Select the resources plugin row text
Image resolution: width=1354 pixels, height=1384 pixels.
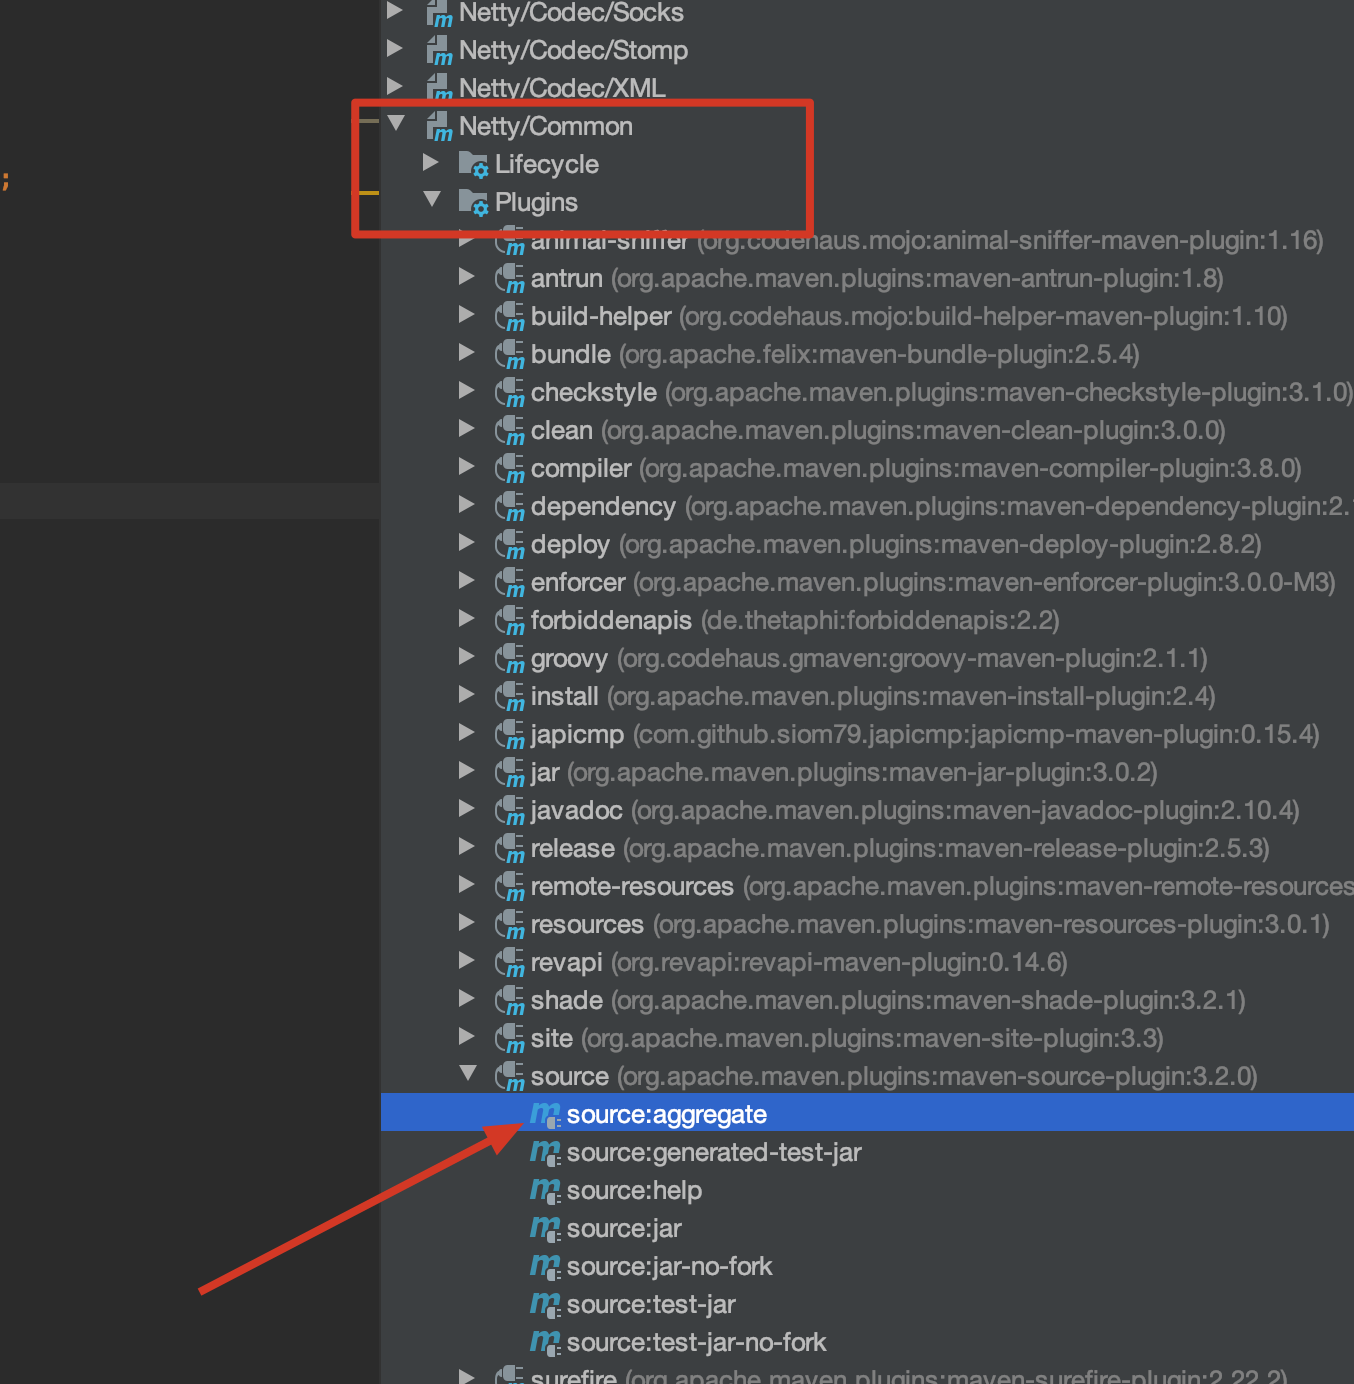click(930, 924)
